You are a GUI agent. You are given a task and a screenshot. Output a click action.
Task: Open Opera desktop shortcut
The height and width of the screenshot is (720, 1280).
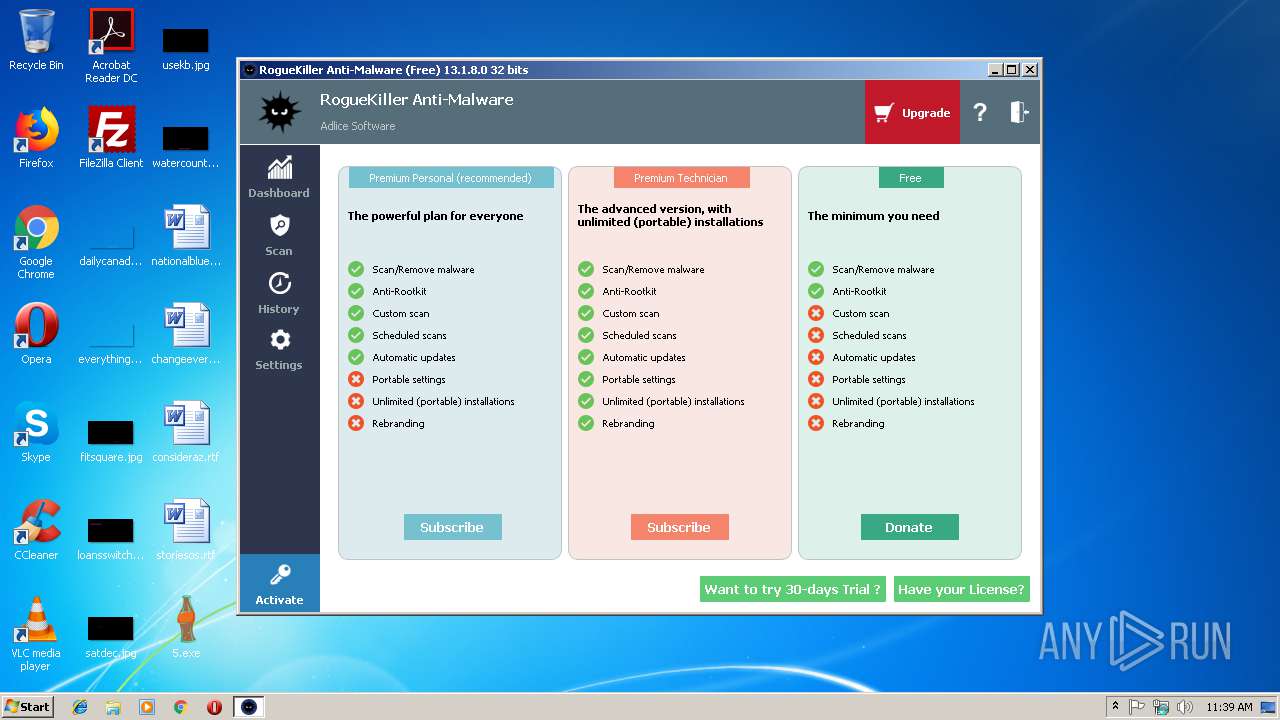pyautogui.click(x=36, y=334)
